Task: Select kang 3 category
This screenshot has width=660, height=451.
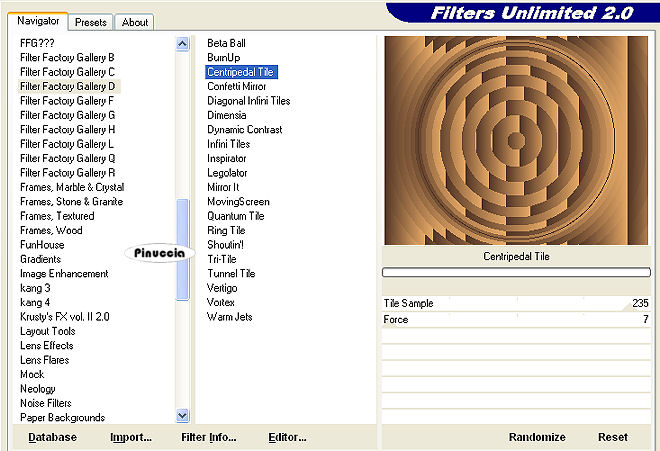Action: coord(35,288)
